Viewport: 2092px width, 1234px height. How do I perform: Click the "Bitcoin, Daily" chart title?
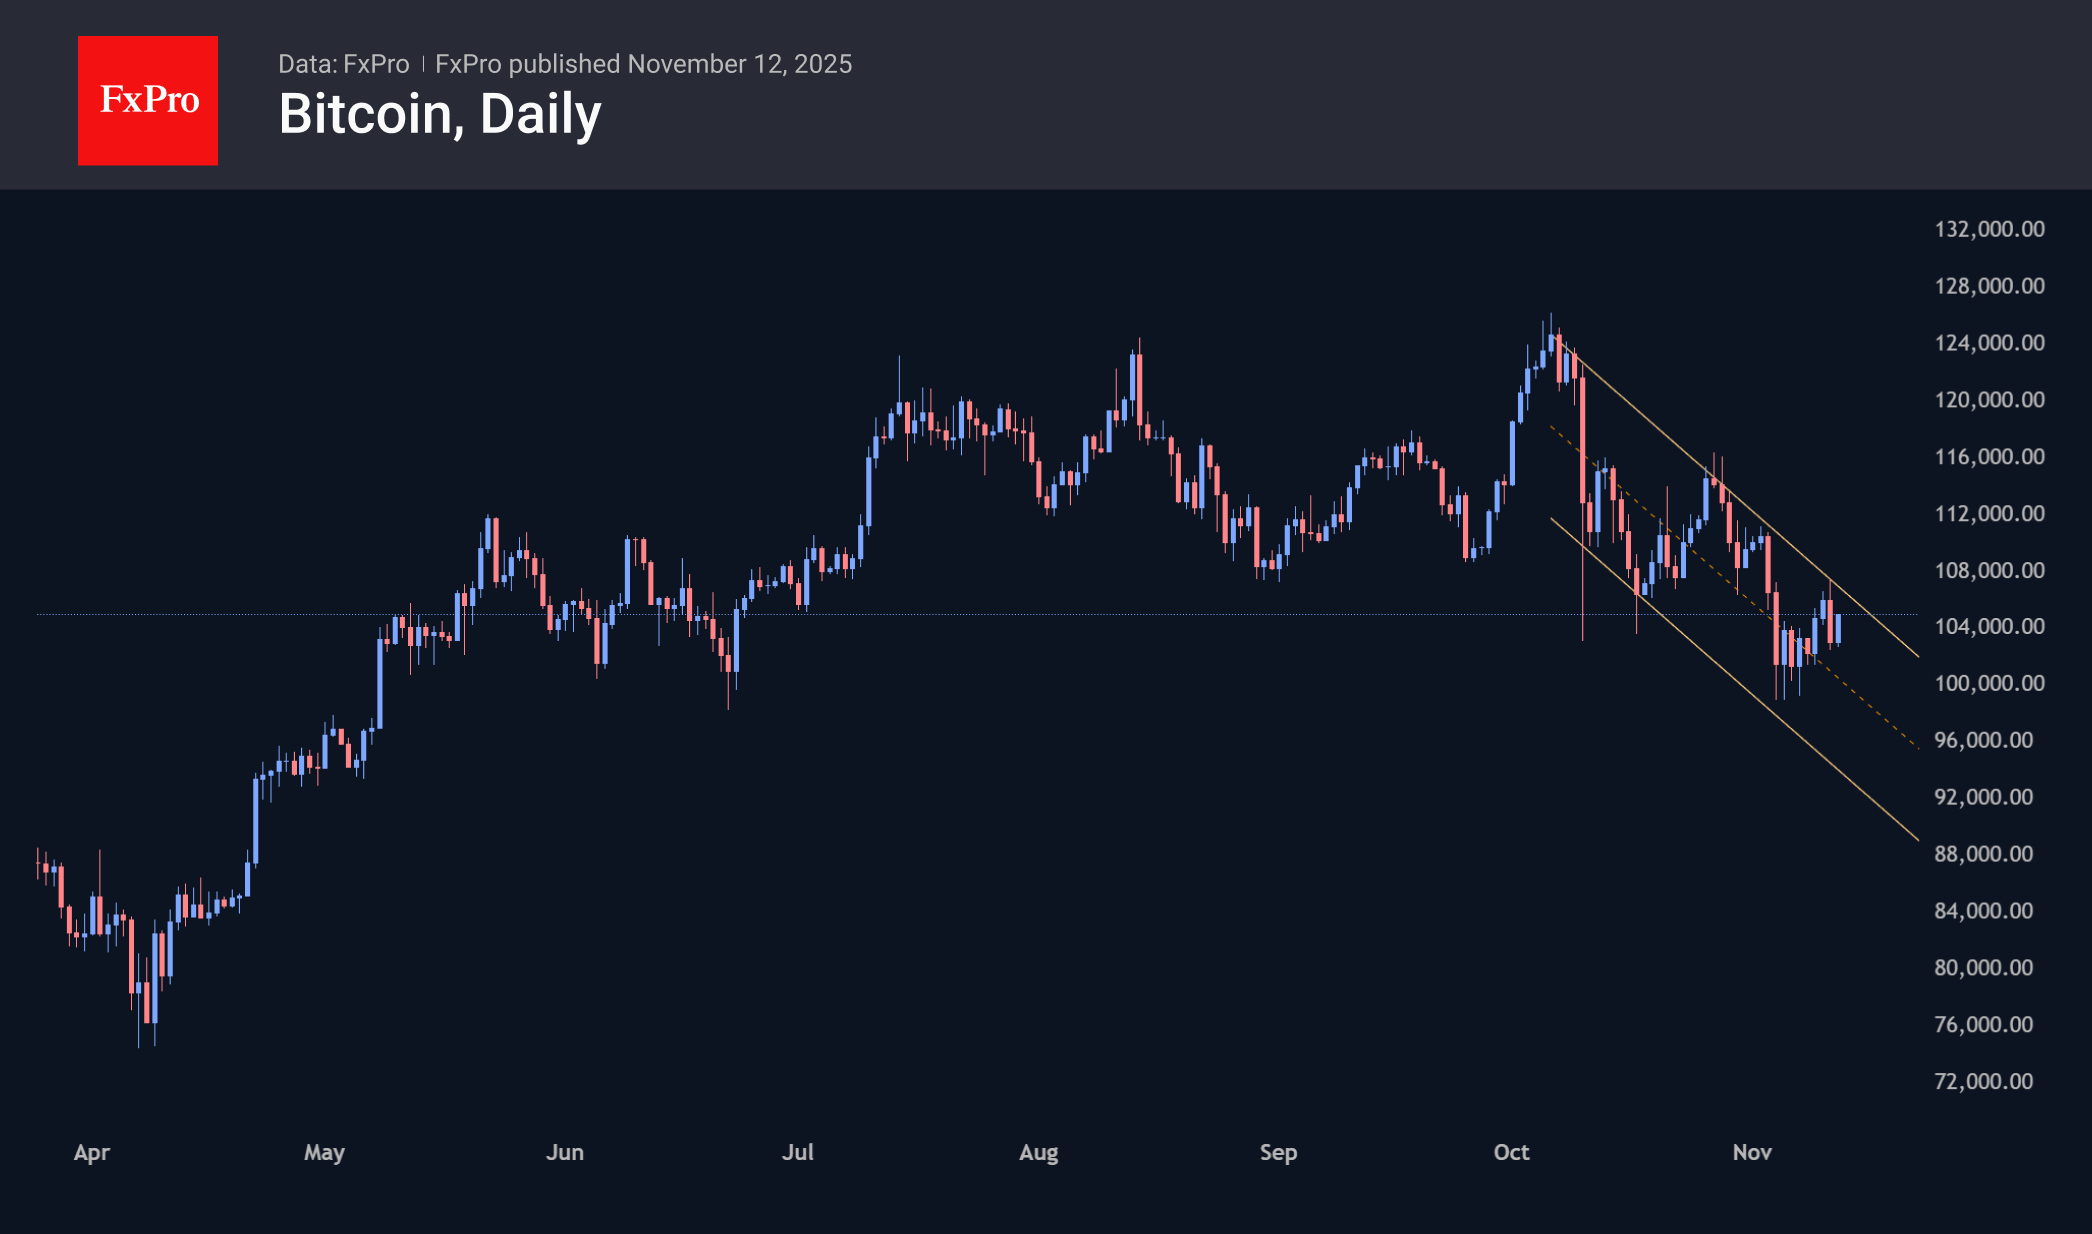439,114
